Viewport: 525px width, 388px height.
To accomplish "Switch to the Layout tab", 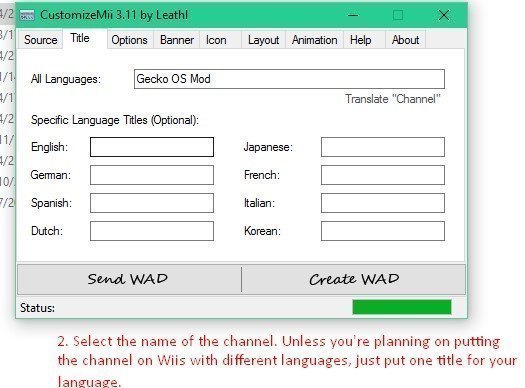I will coord(264,40).
